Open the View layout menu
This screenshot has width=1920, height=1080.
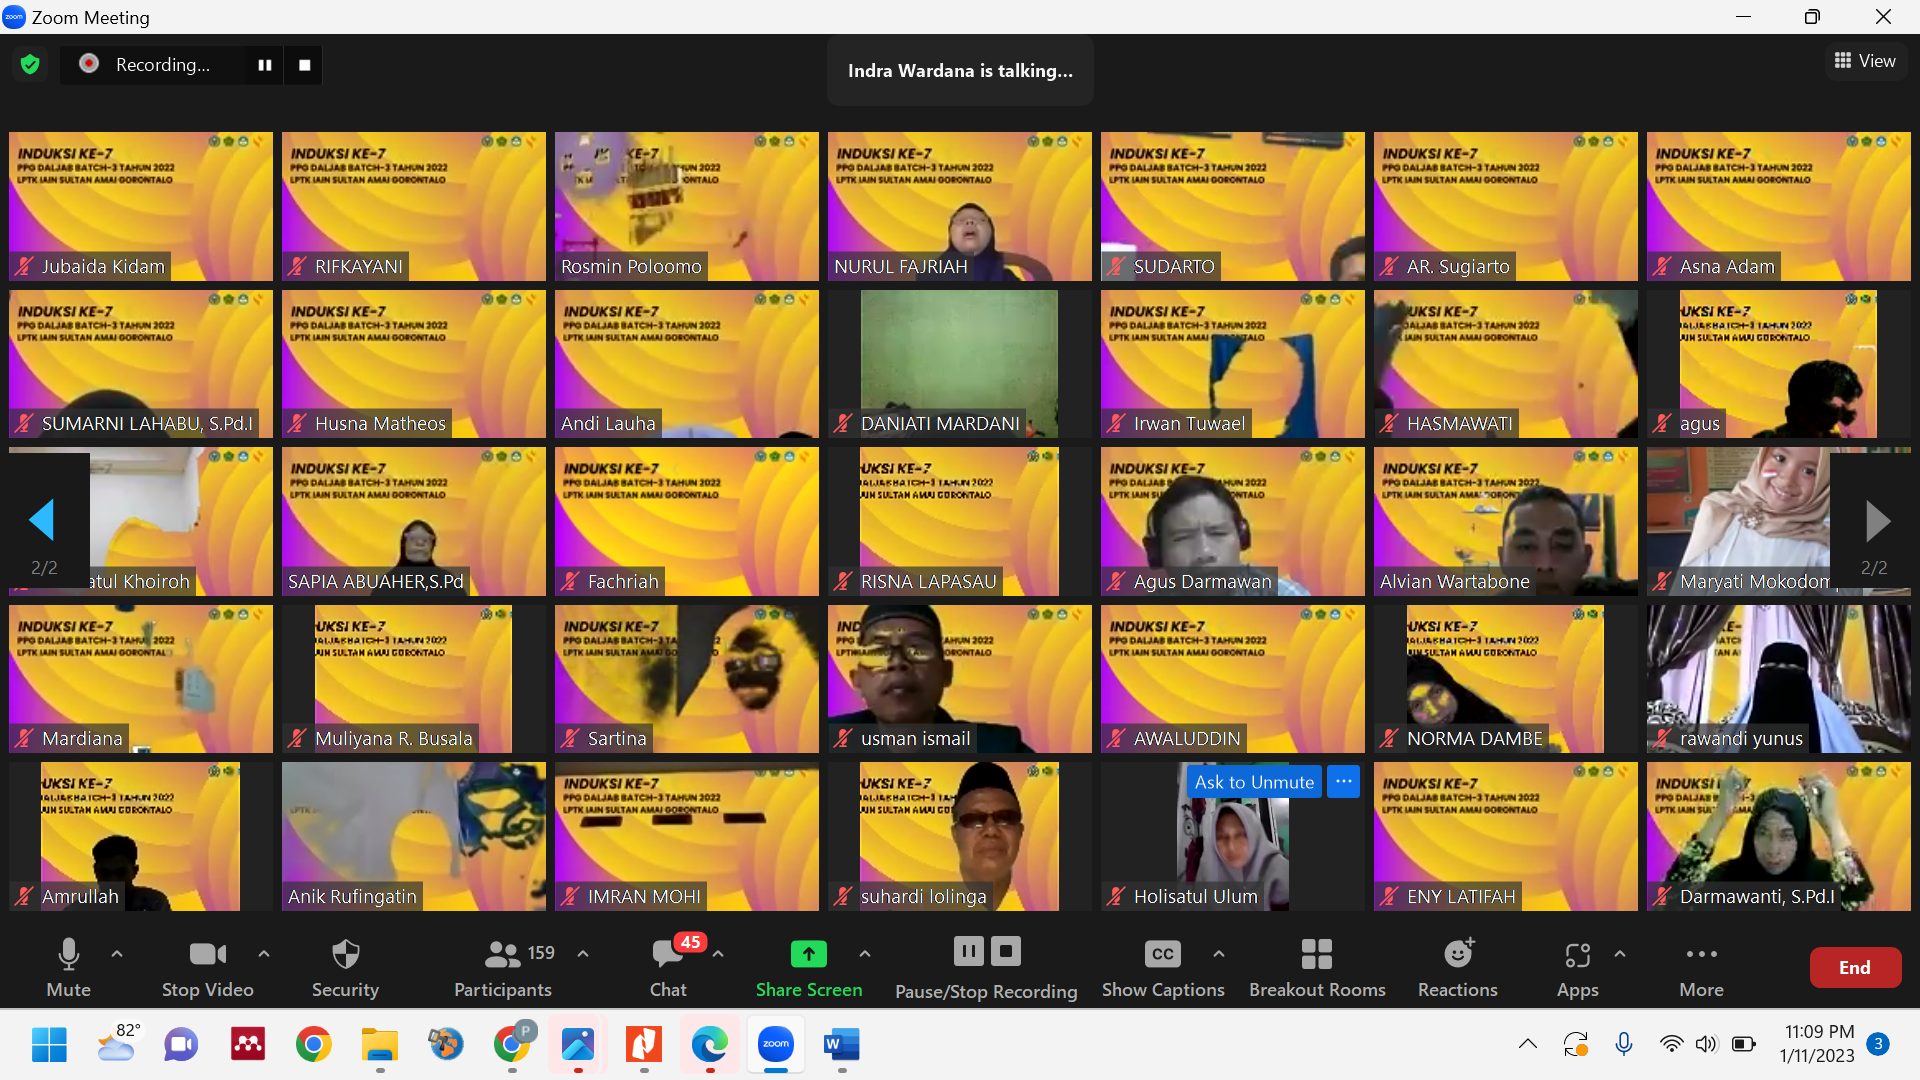click(x=1865, y=61)
